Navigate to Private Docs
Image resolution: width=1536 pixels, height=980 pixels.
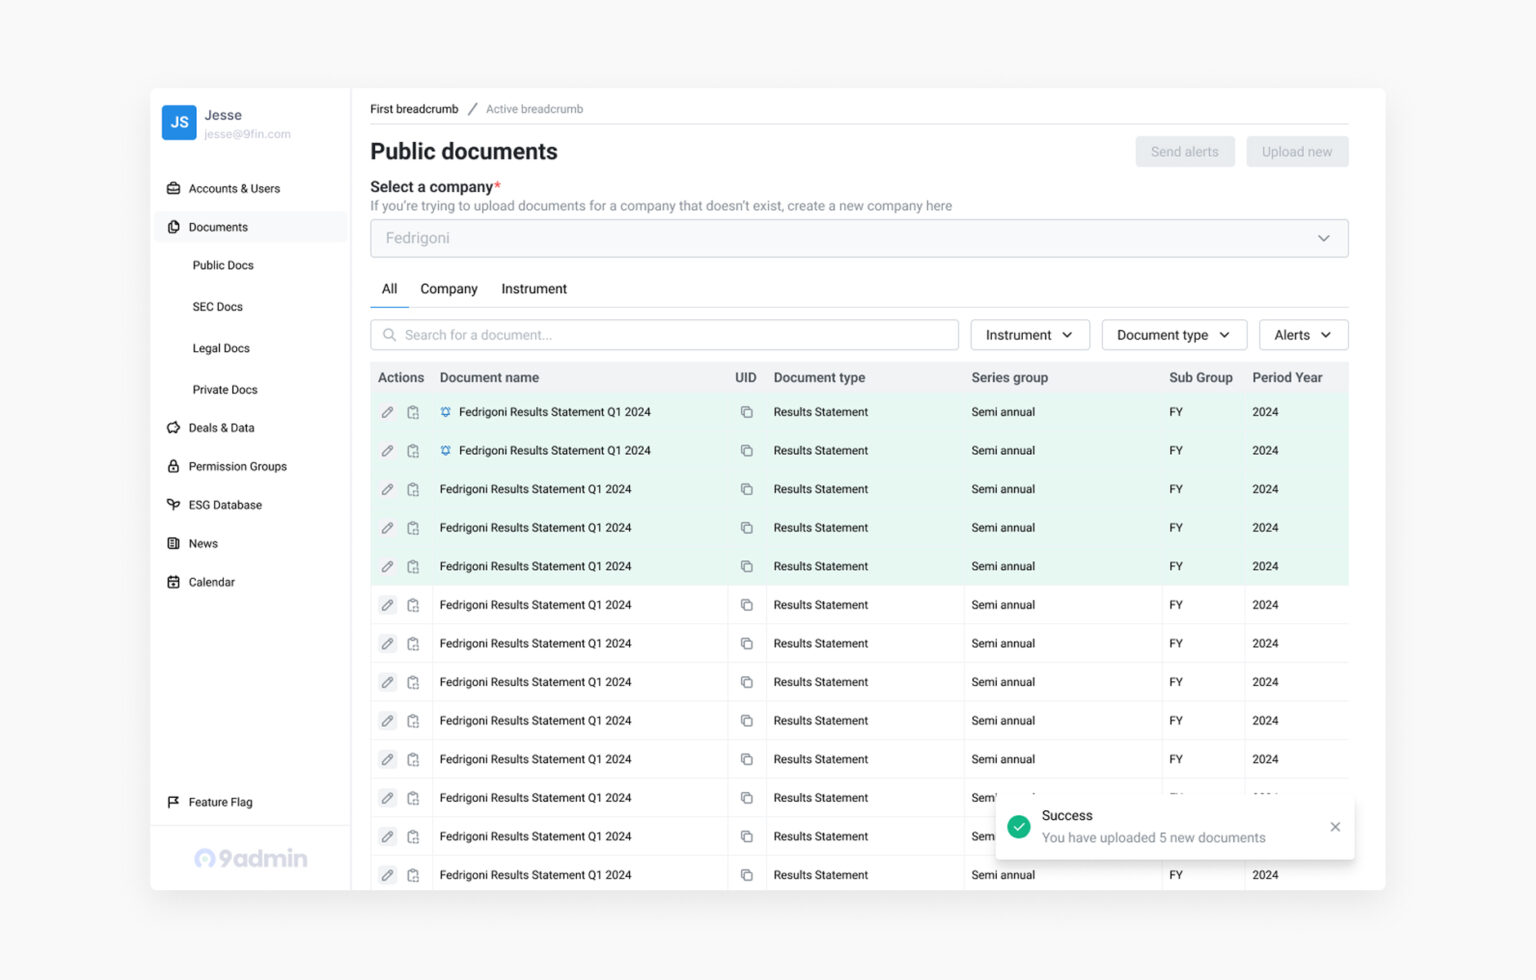coord(225,390)
